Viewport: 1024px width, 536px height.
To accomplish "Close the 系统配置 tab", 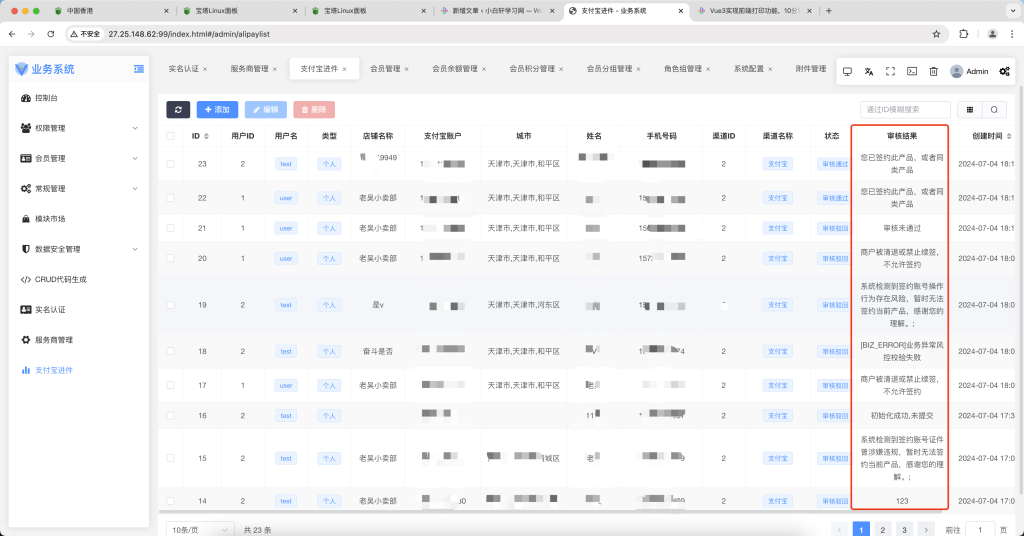I will (770, 69).
